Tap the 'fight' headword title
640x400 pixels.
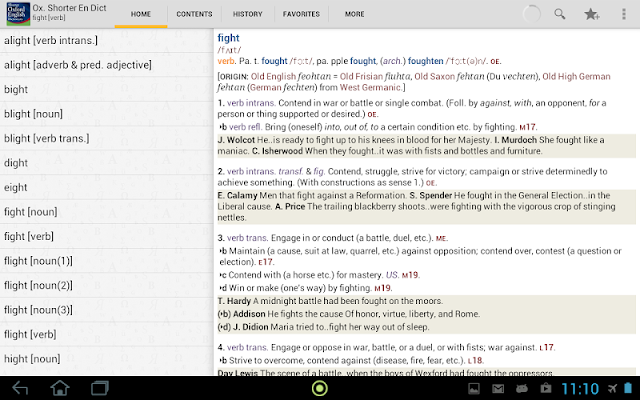point(228,38)
